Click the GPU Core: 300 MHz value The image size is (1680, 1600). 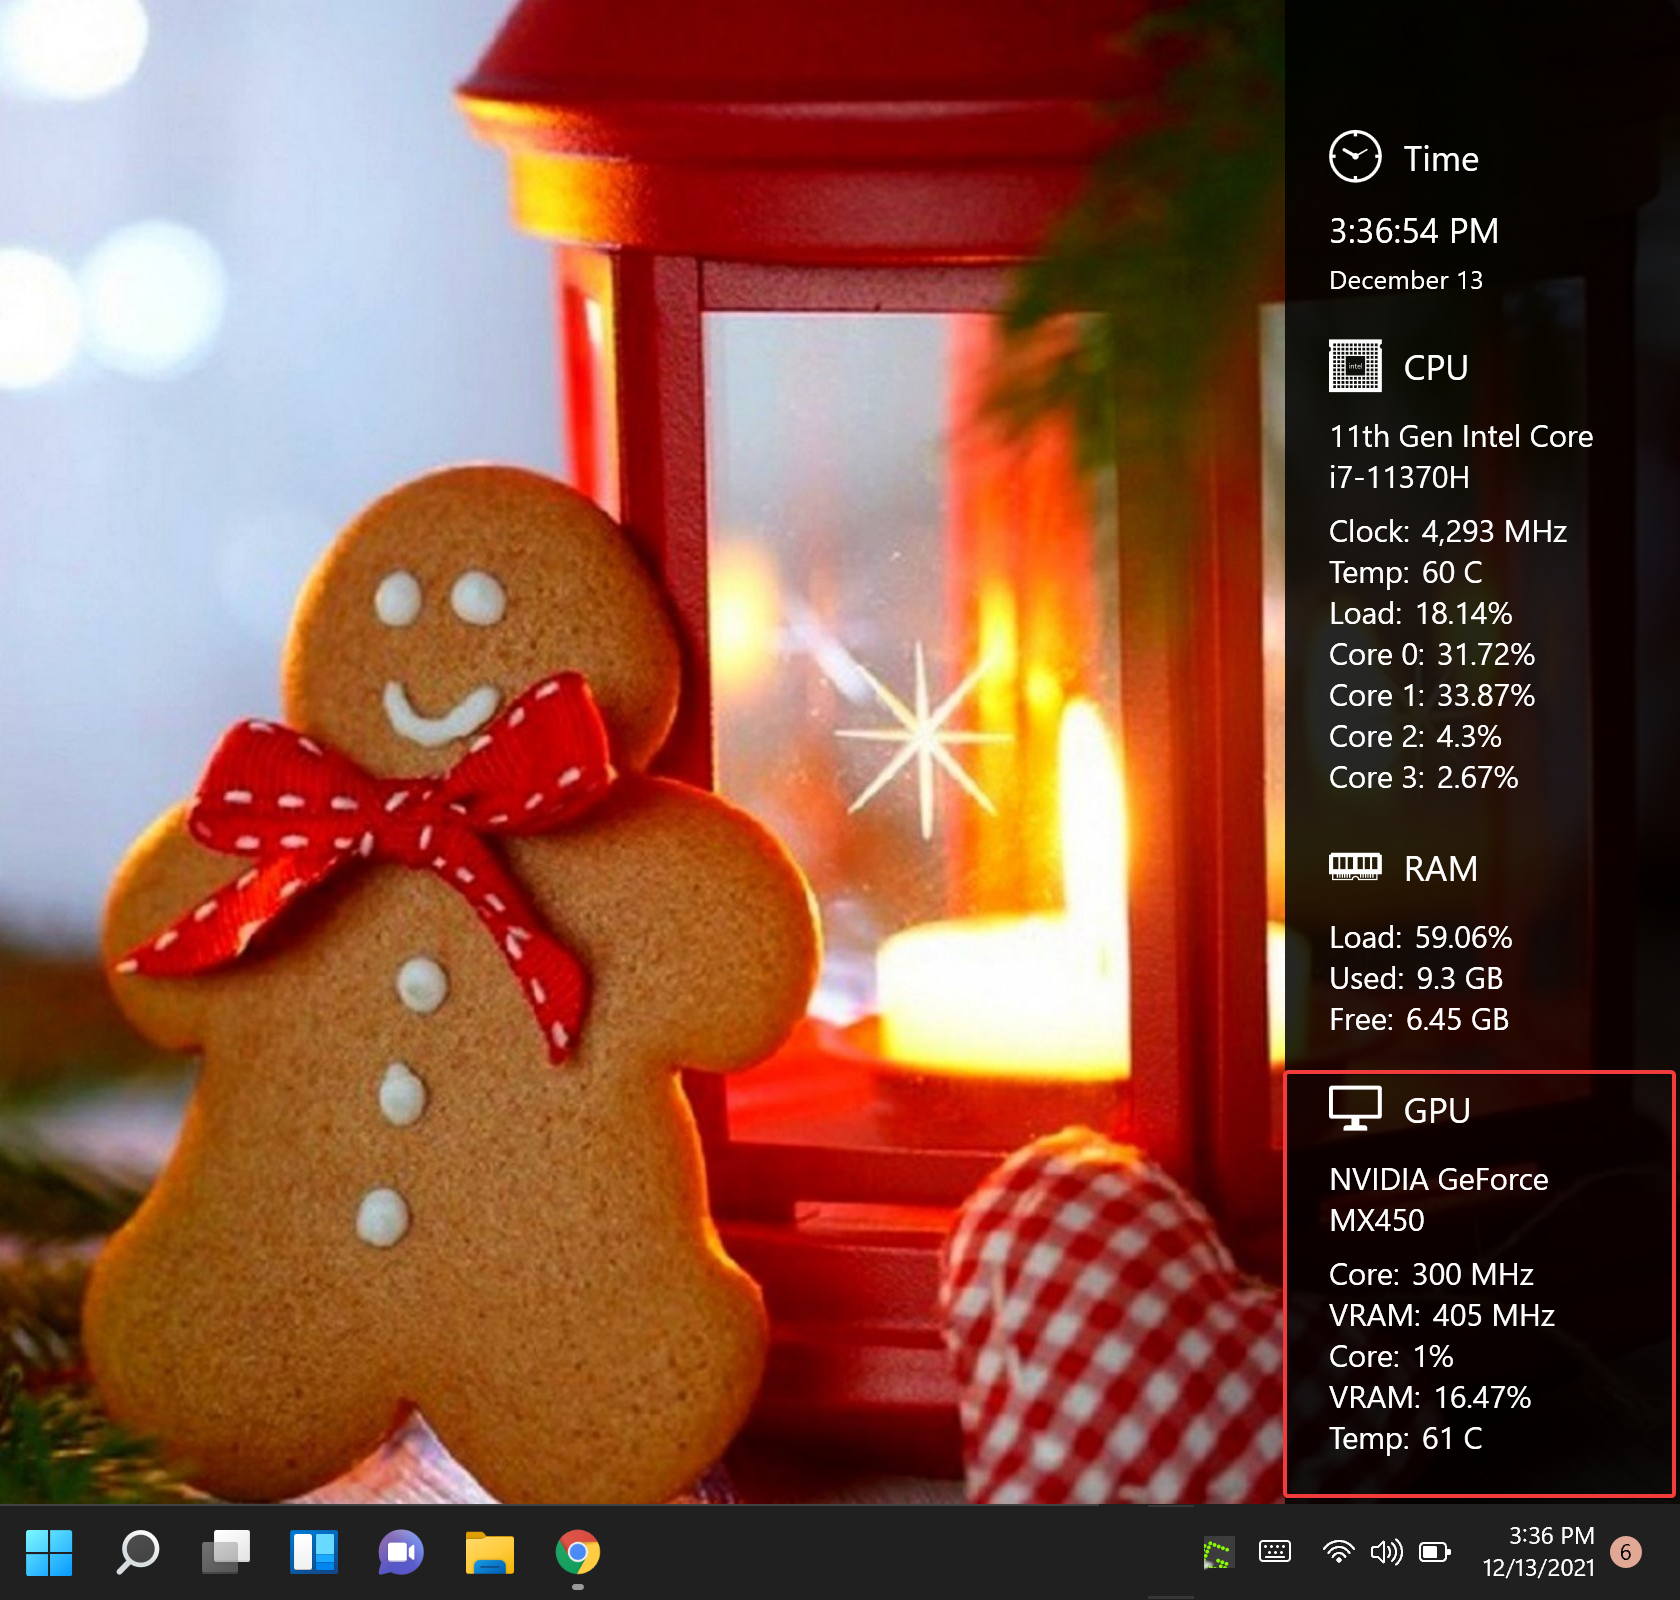[x=1431, y=1274]
